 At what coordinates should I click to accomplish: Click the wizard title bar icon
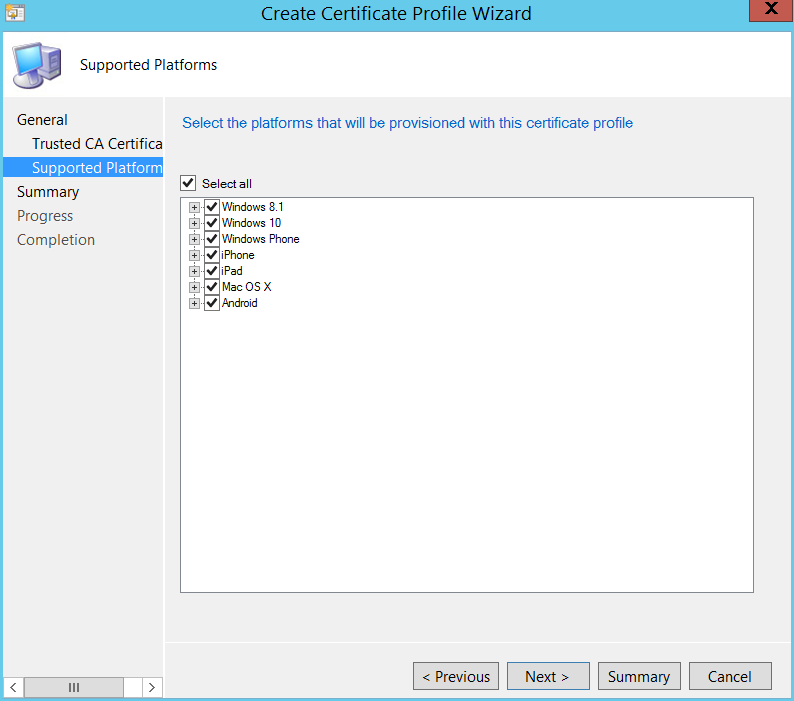(15, 12)
